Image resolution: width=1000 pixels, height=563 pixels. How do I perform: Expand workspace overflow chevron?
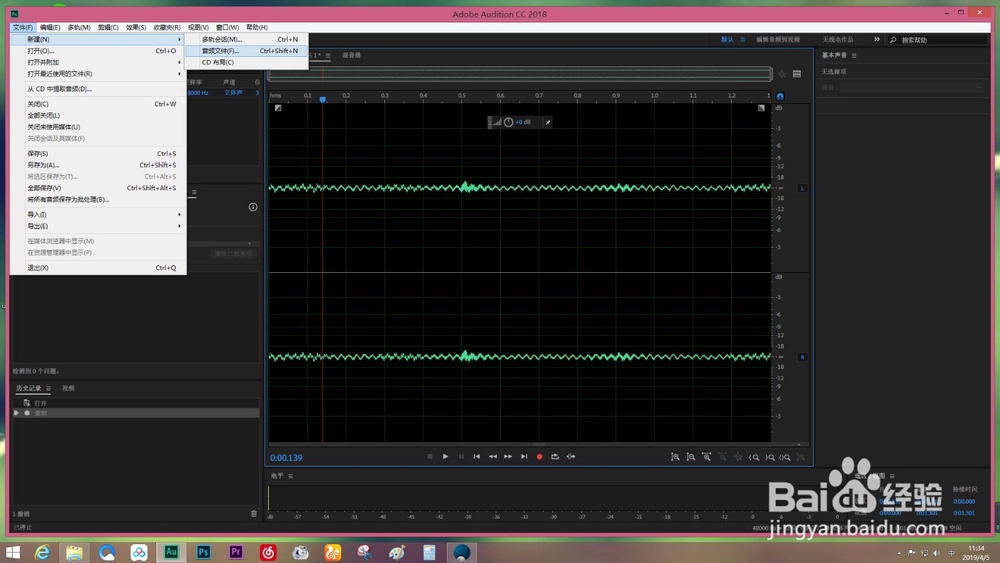(877, 40)
